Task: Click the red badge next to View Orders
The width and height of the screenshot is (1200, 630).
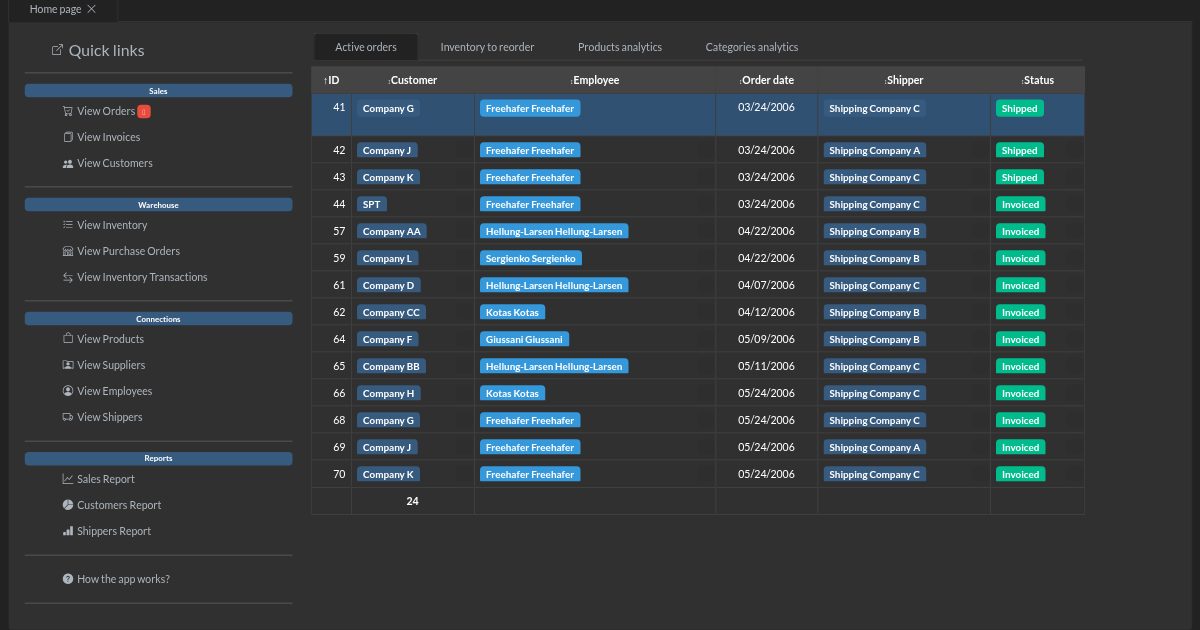Action: click(144, 112)
